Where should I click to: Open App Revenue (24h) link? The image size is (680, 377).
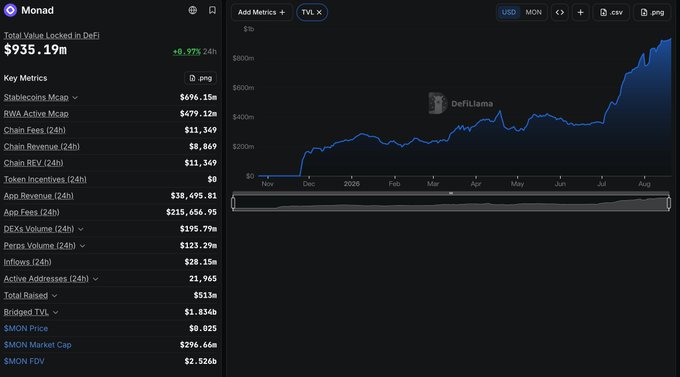pos(39,196)
